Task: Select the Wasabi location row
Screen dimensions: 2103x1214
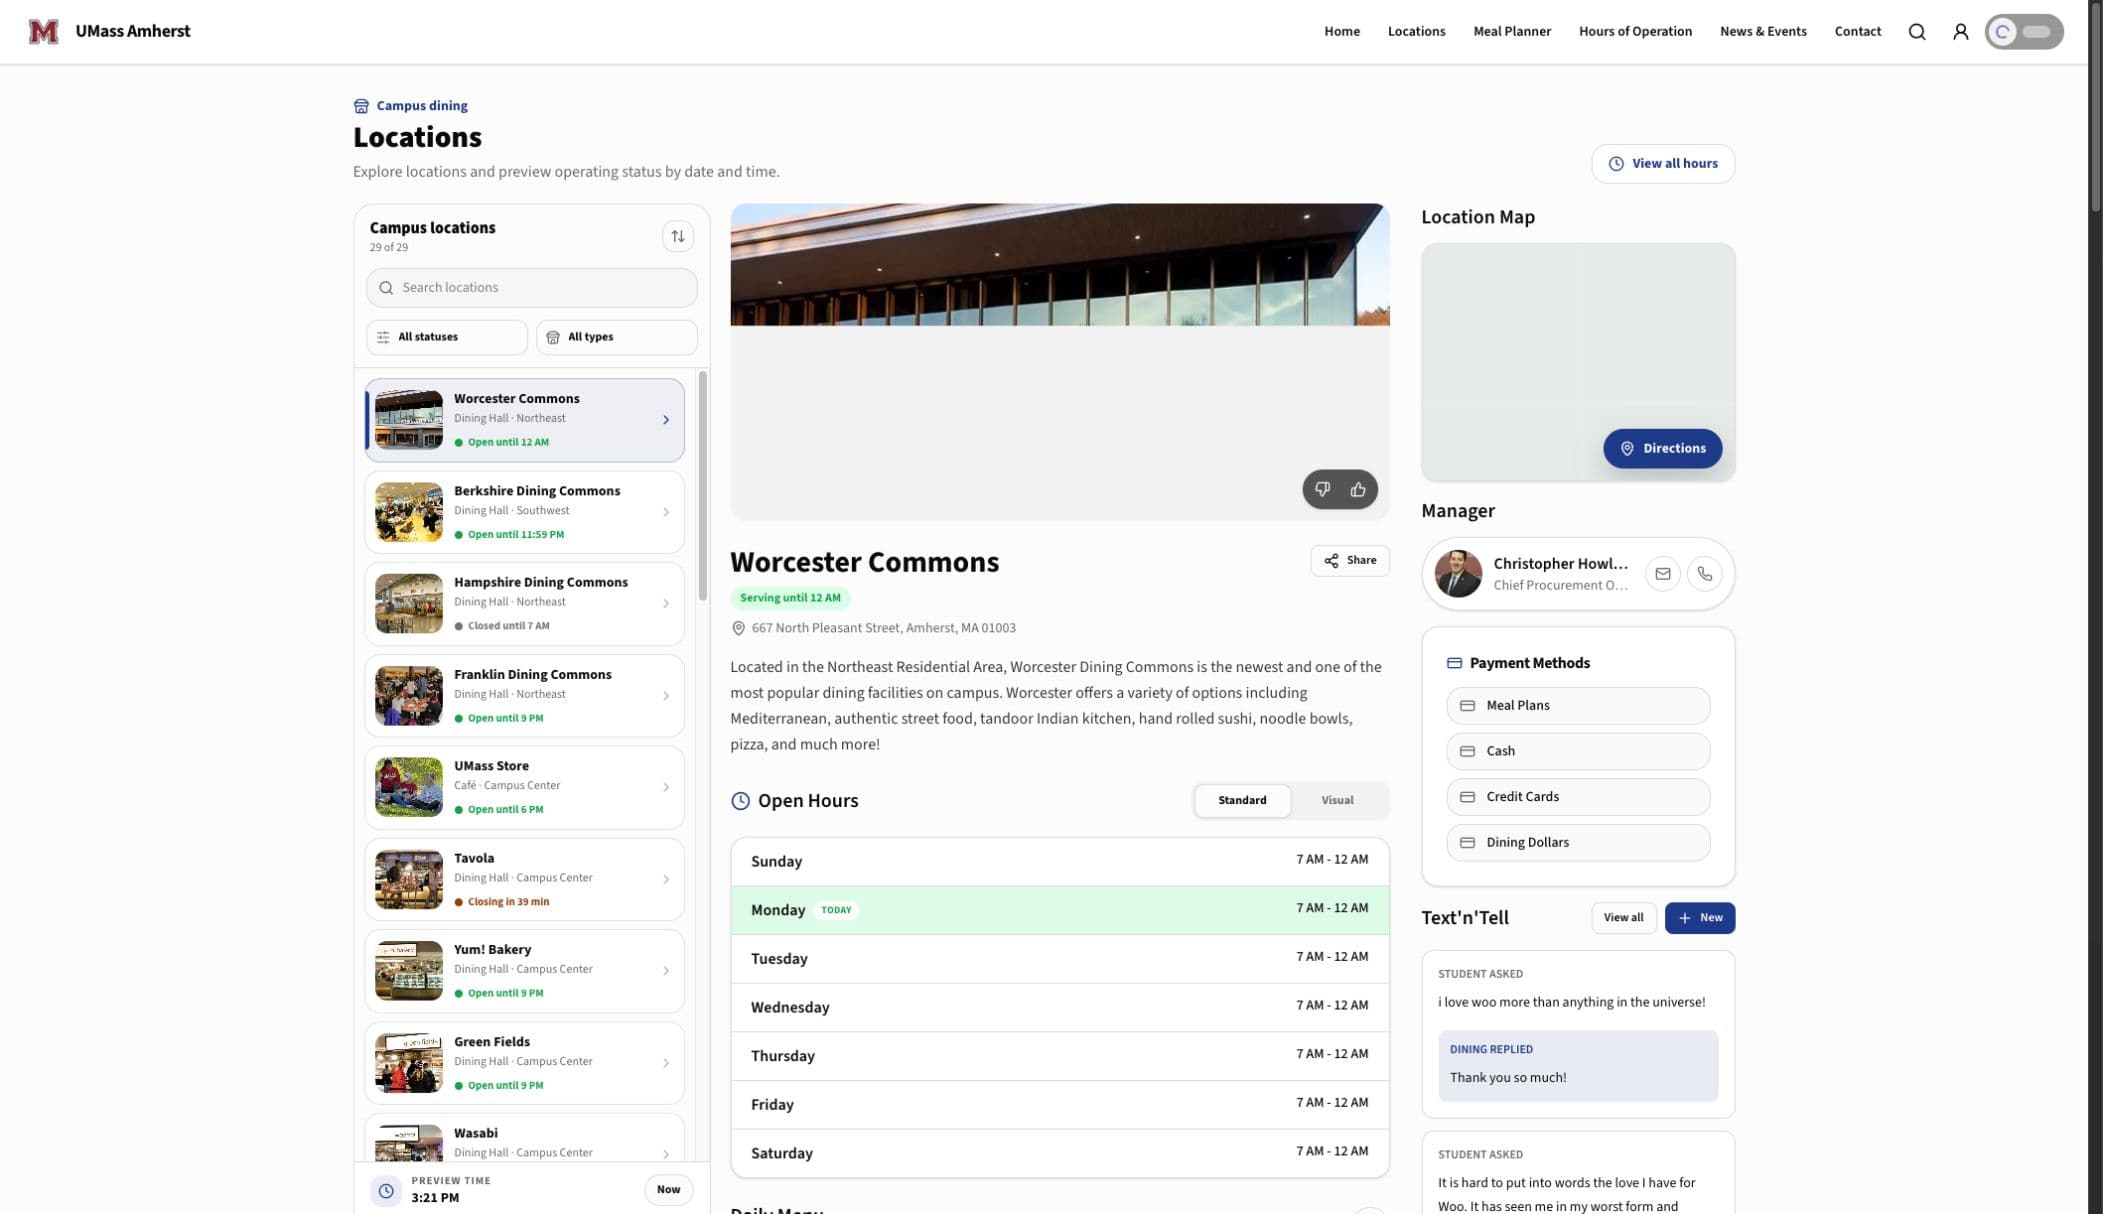Action: coord(524,1138)
